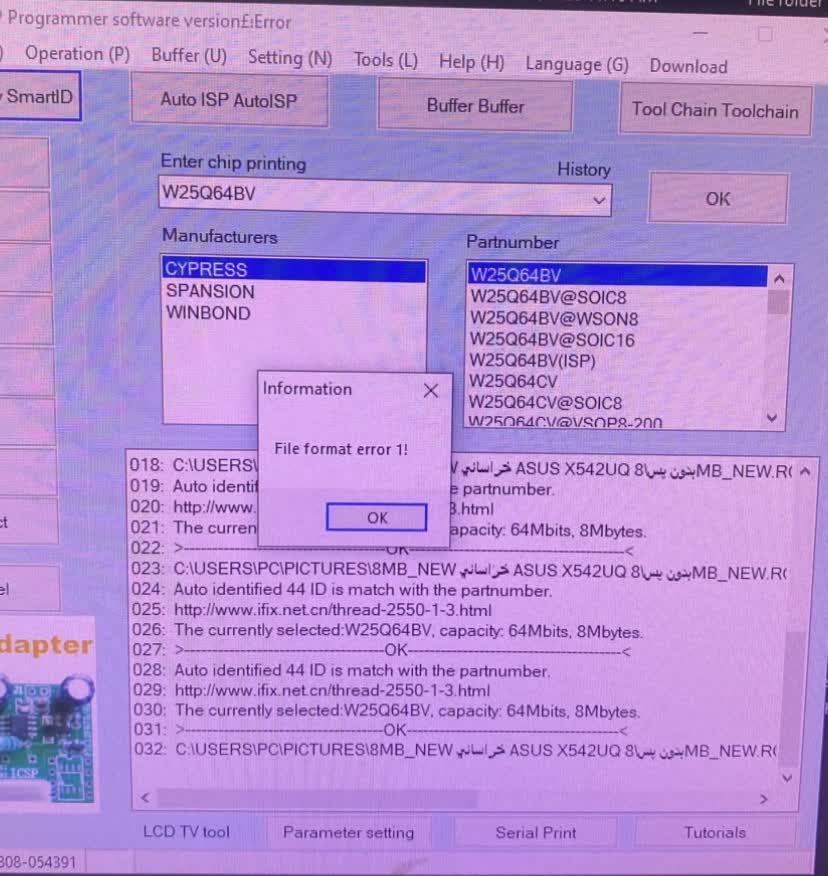Click log line 032 file path
This screenshot has height=876, width=828.
(476, 750)
